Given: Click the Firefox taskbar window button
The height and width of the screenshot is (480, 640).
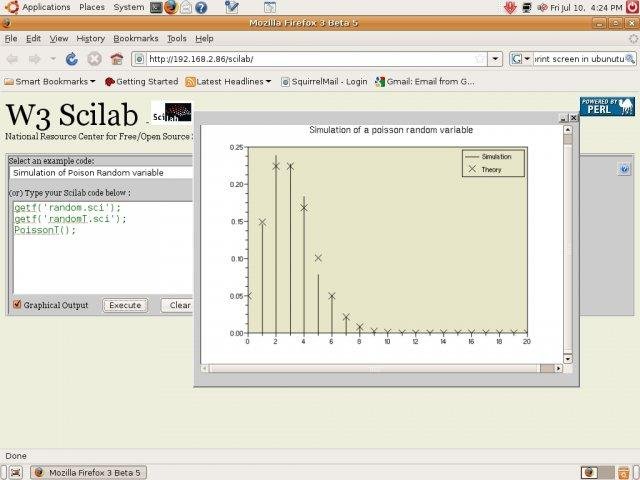Looking at the screenshot, I should pyautogui.click(x=89, y=472).
